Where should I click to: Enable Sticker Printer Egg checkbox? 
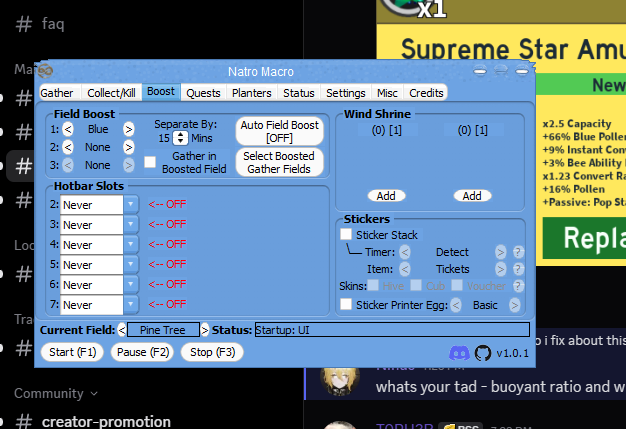(346, 304)
